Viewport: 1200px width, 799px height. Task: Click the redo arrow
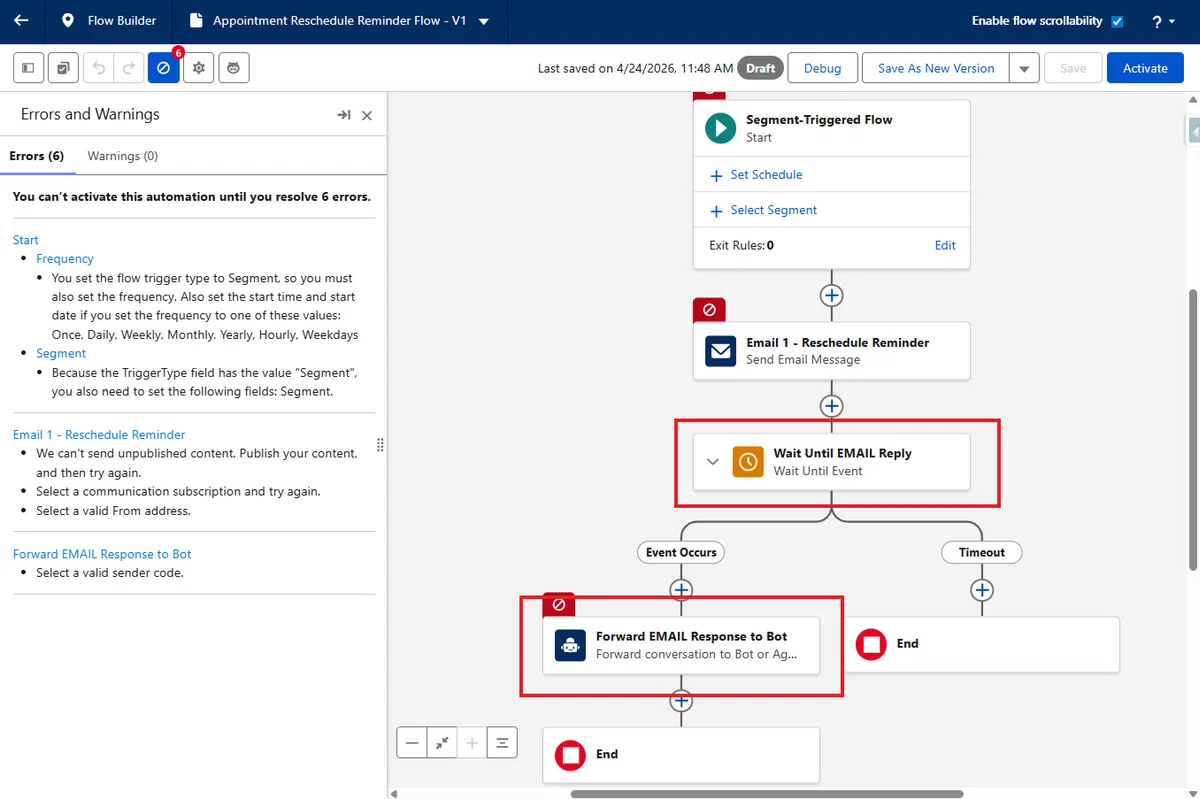click(128, 68)
